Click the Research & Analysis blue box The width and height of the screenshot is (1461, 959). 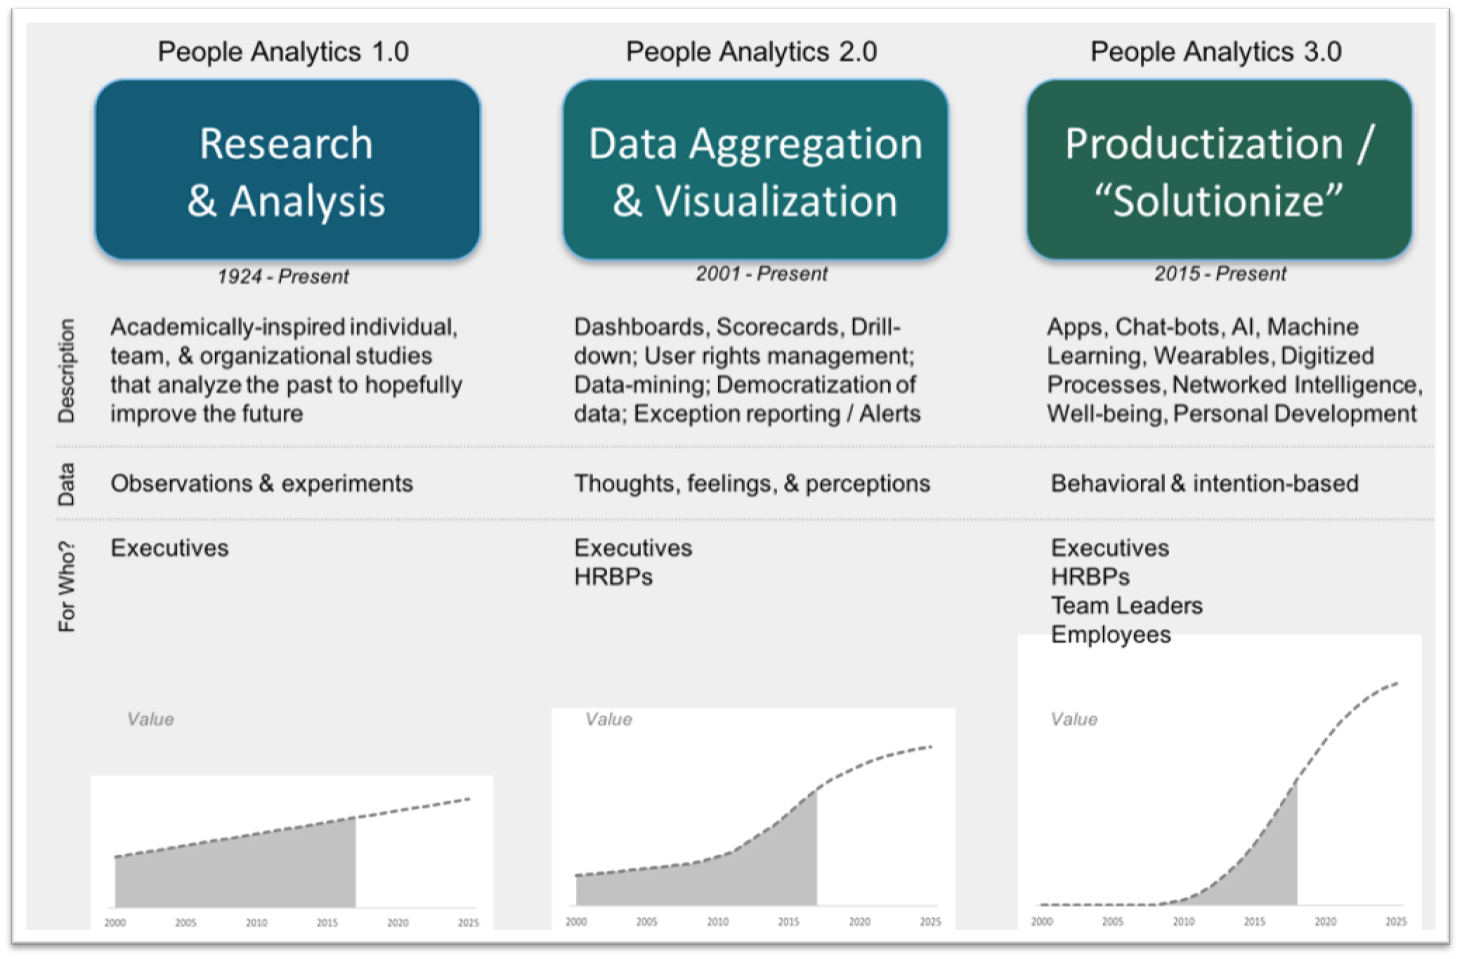point(287,169)
